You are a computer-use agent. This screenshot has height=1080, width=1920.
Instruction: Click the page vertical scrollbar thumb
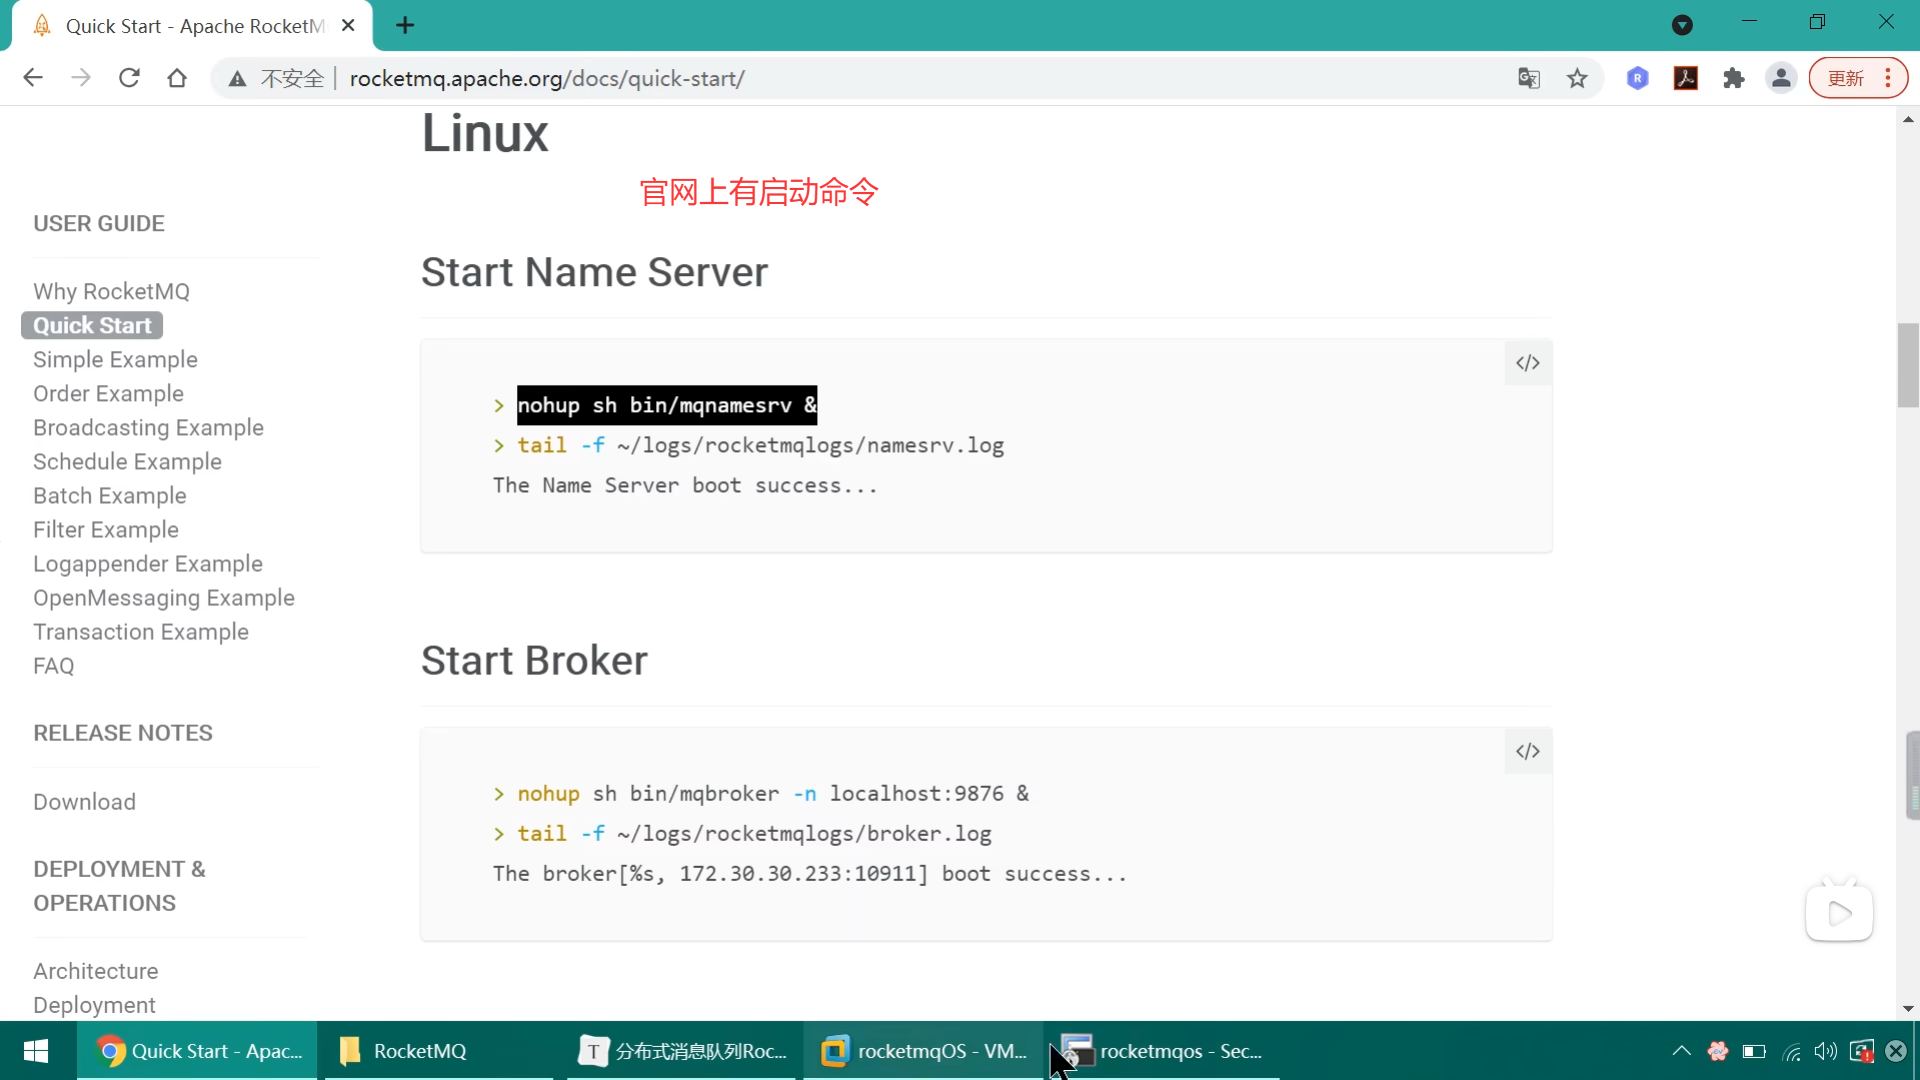pyautogui.click(x=1907, y=365)
